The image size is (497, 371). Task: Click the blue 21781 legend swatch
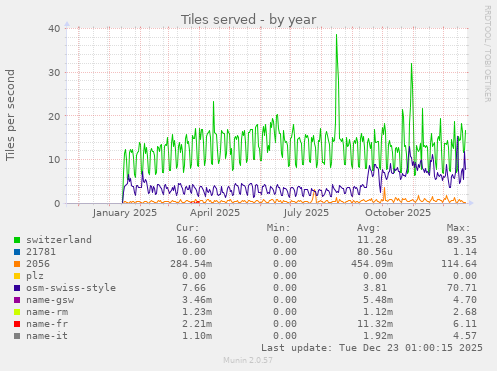click(17, 252)
